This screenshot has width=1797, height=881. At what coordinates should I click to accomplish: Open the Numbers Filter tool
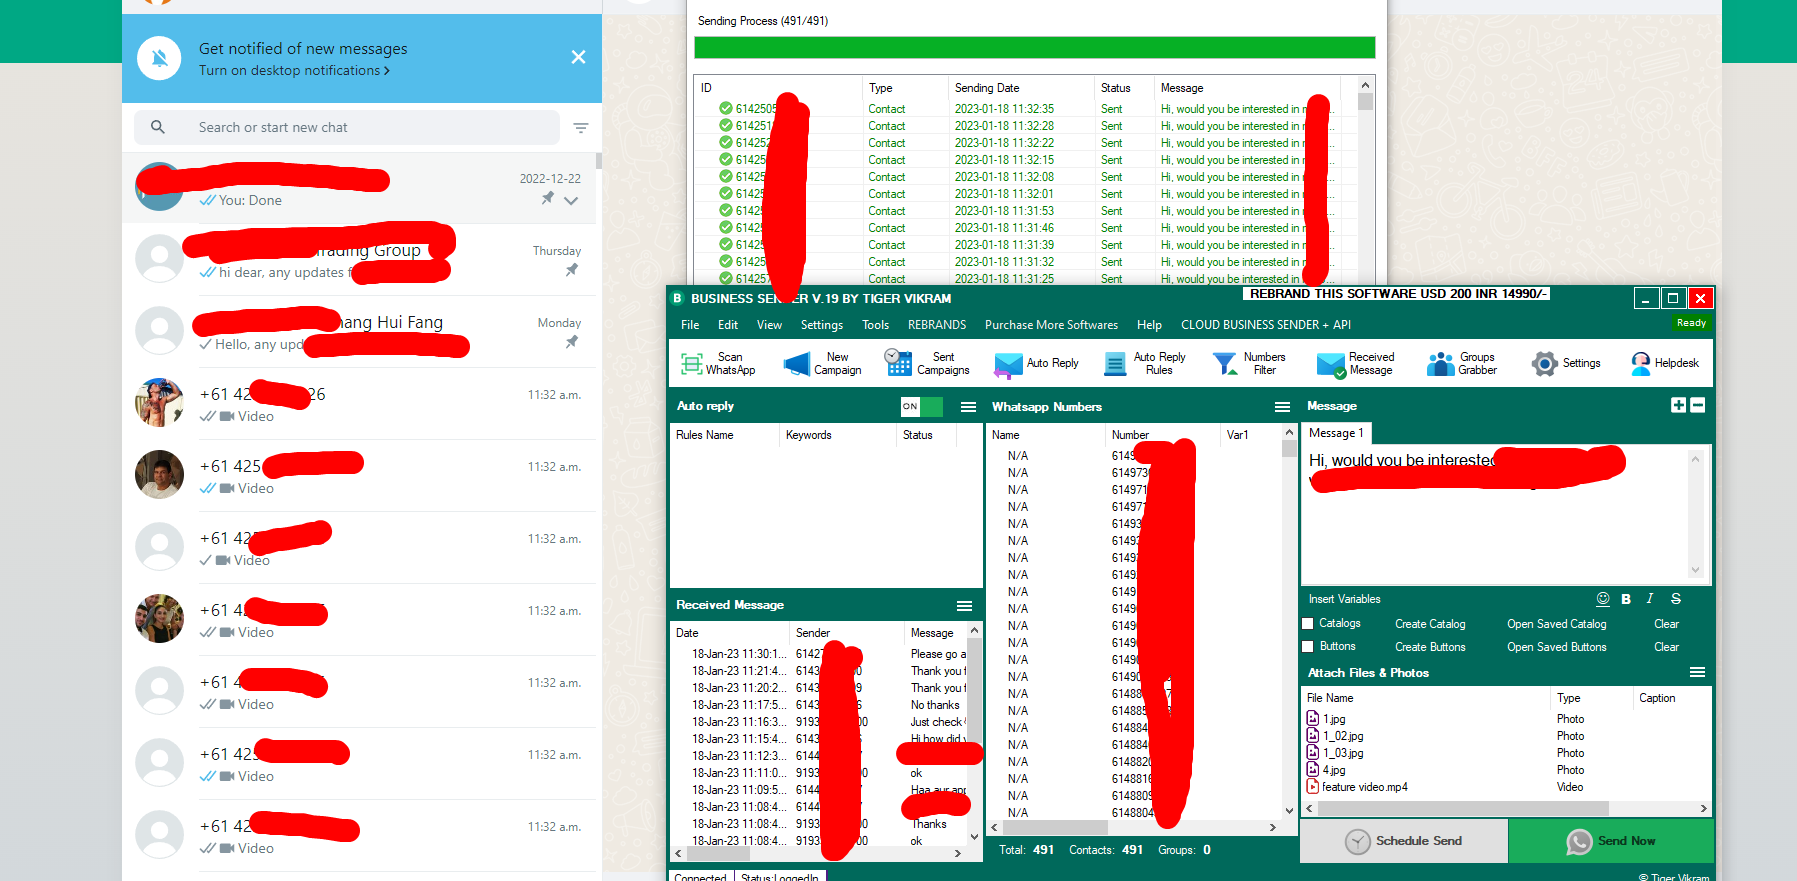1249,363
